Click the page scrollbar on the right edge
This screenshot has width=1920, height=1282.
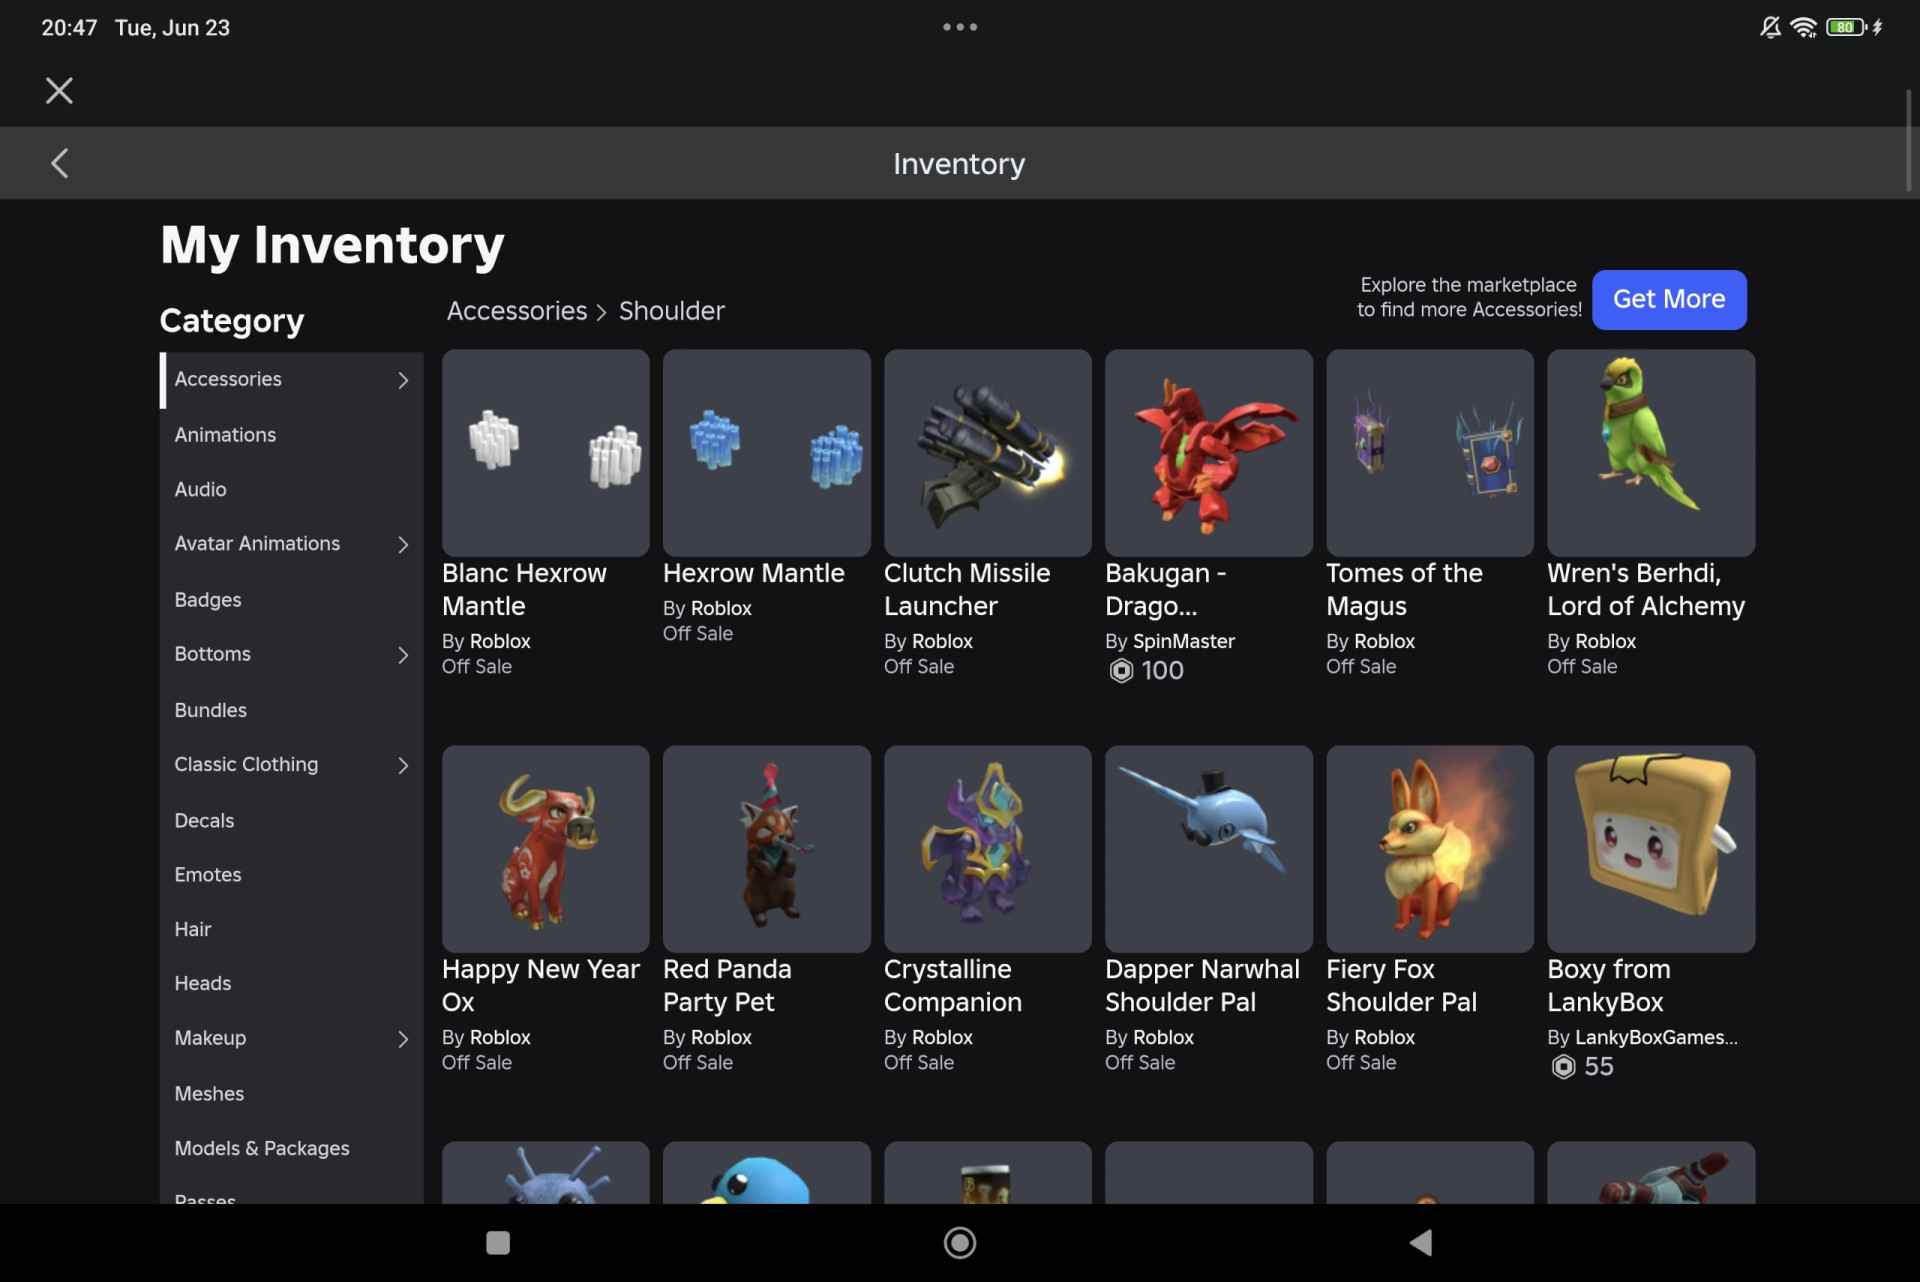[1908, 140]
